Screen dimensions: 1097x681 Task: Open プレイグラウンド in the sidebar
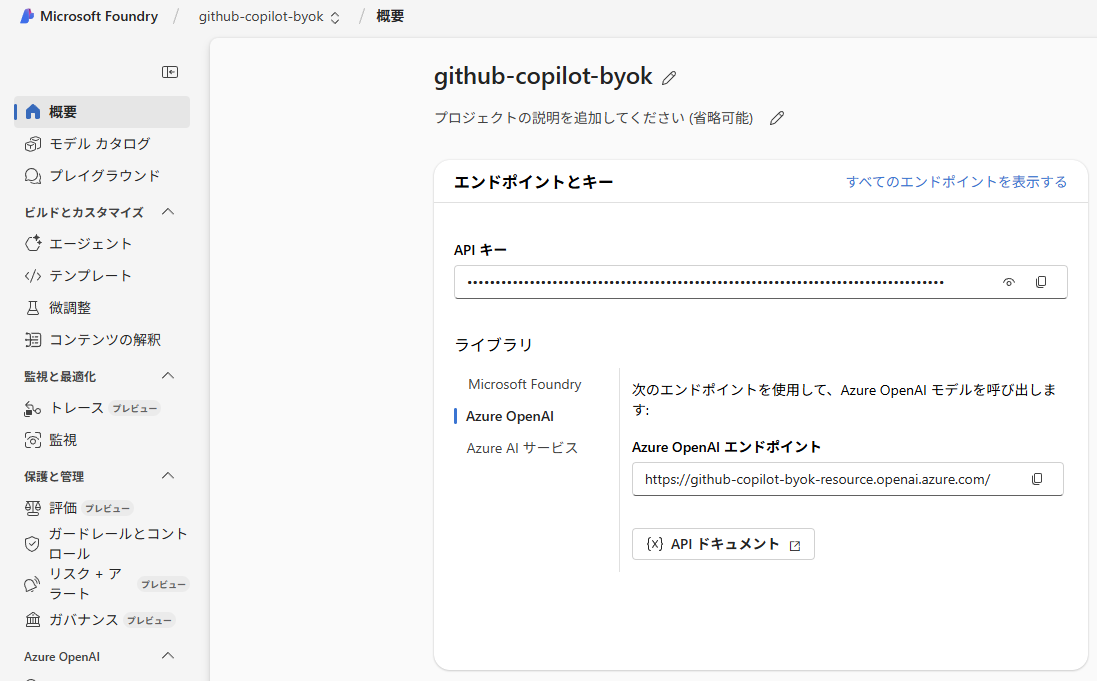pos(101,176)
